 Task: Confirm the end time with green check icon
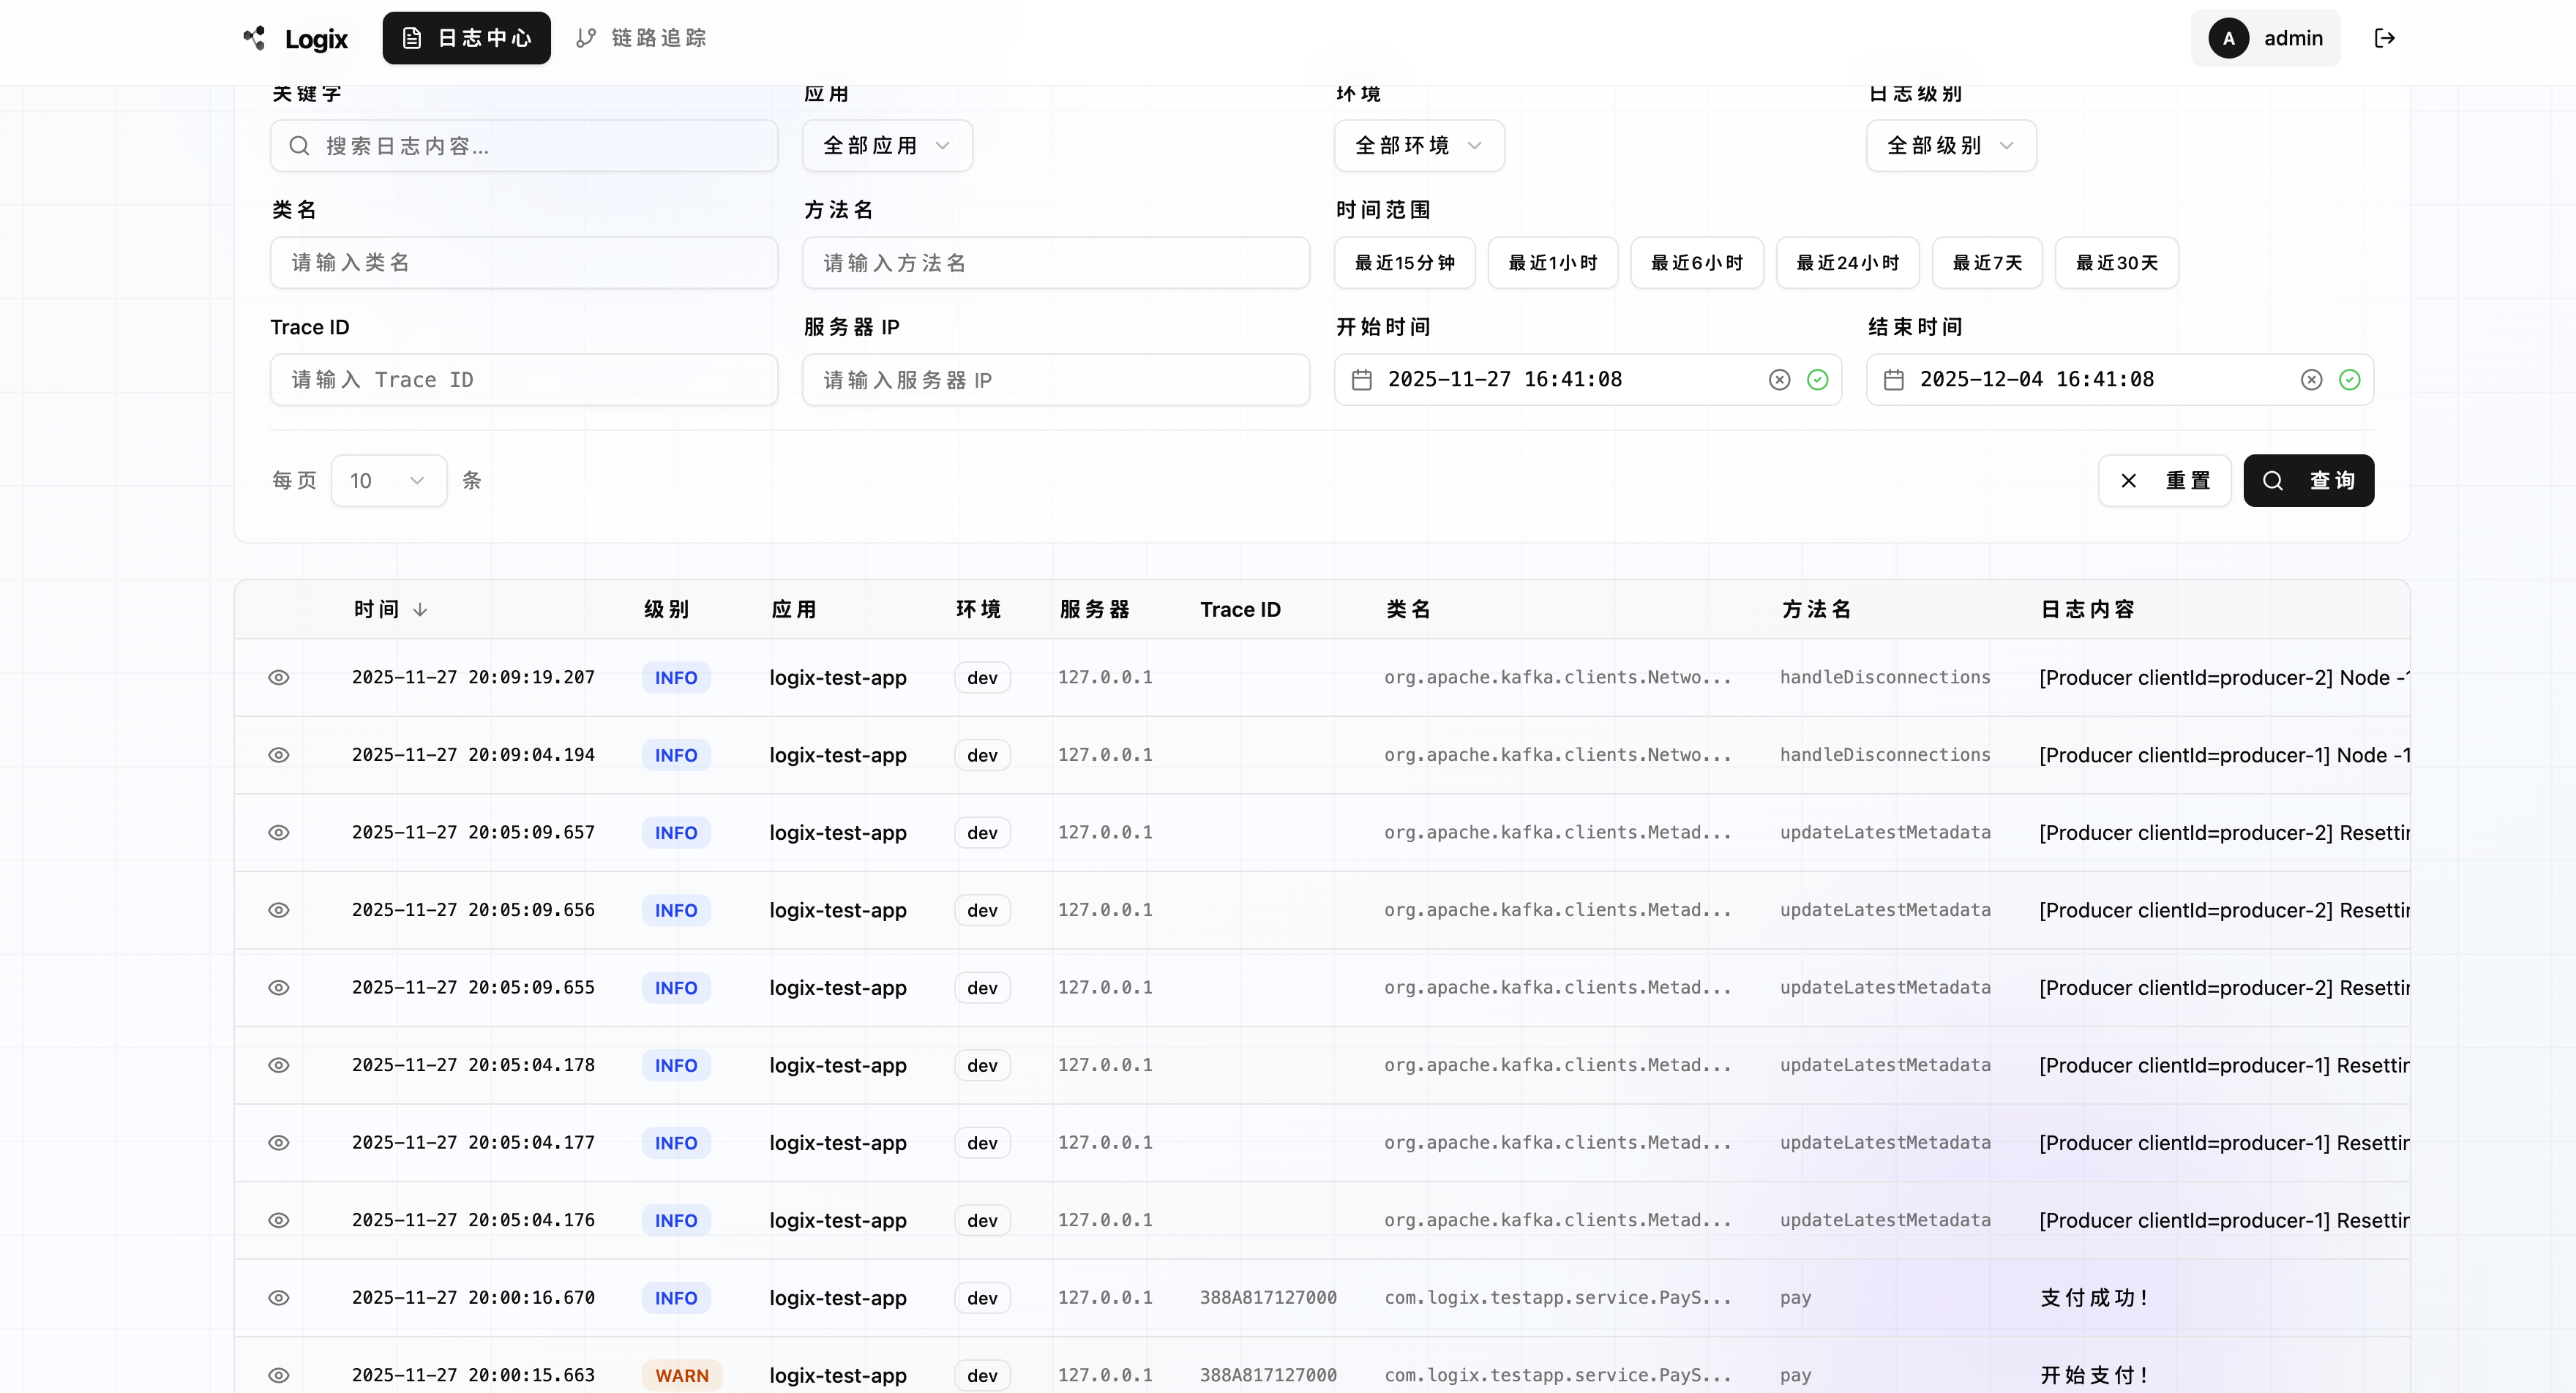[x=2349, y=380]
